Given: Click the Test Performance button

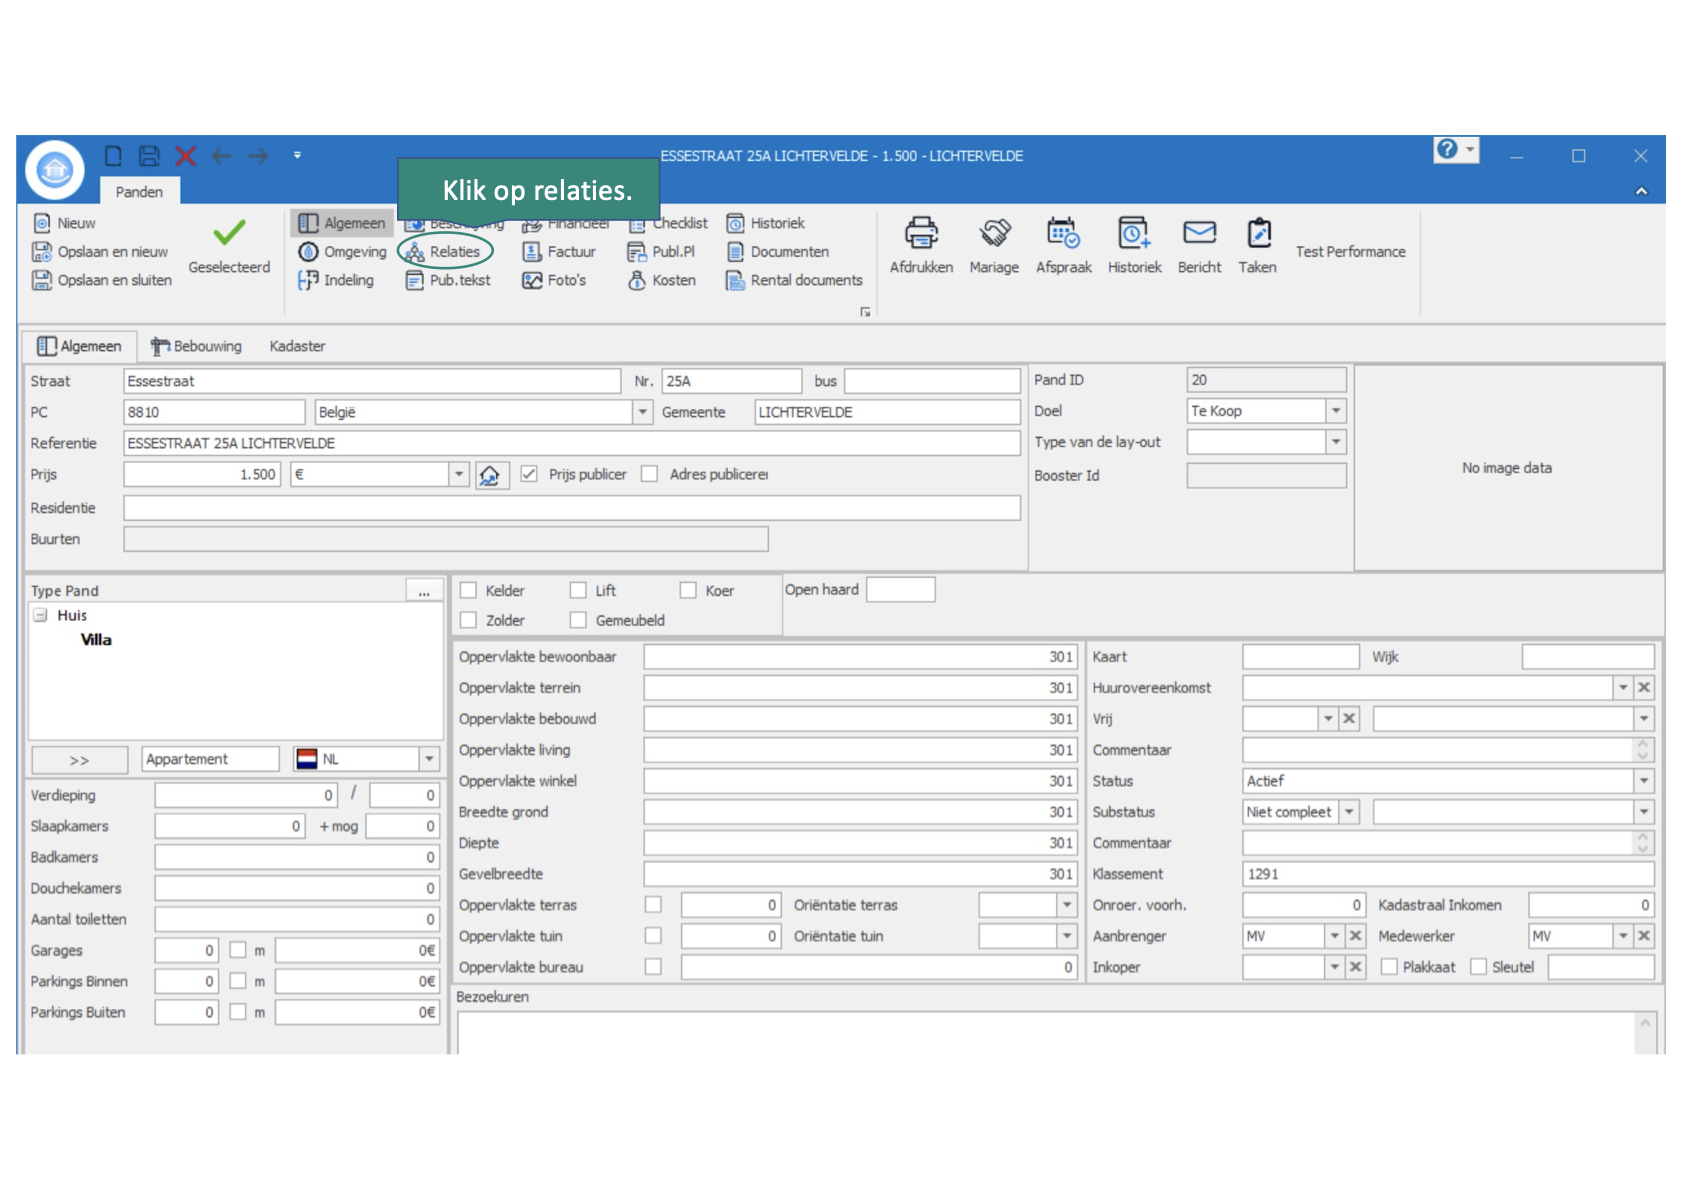Looking at the screenshot, I should pyautogui.click(x=1350, y=252).
